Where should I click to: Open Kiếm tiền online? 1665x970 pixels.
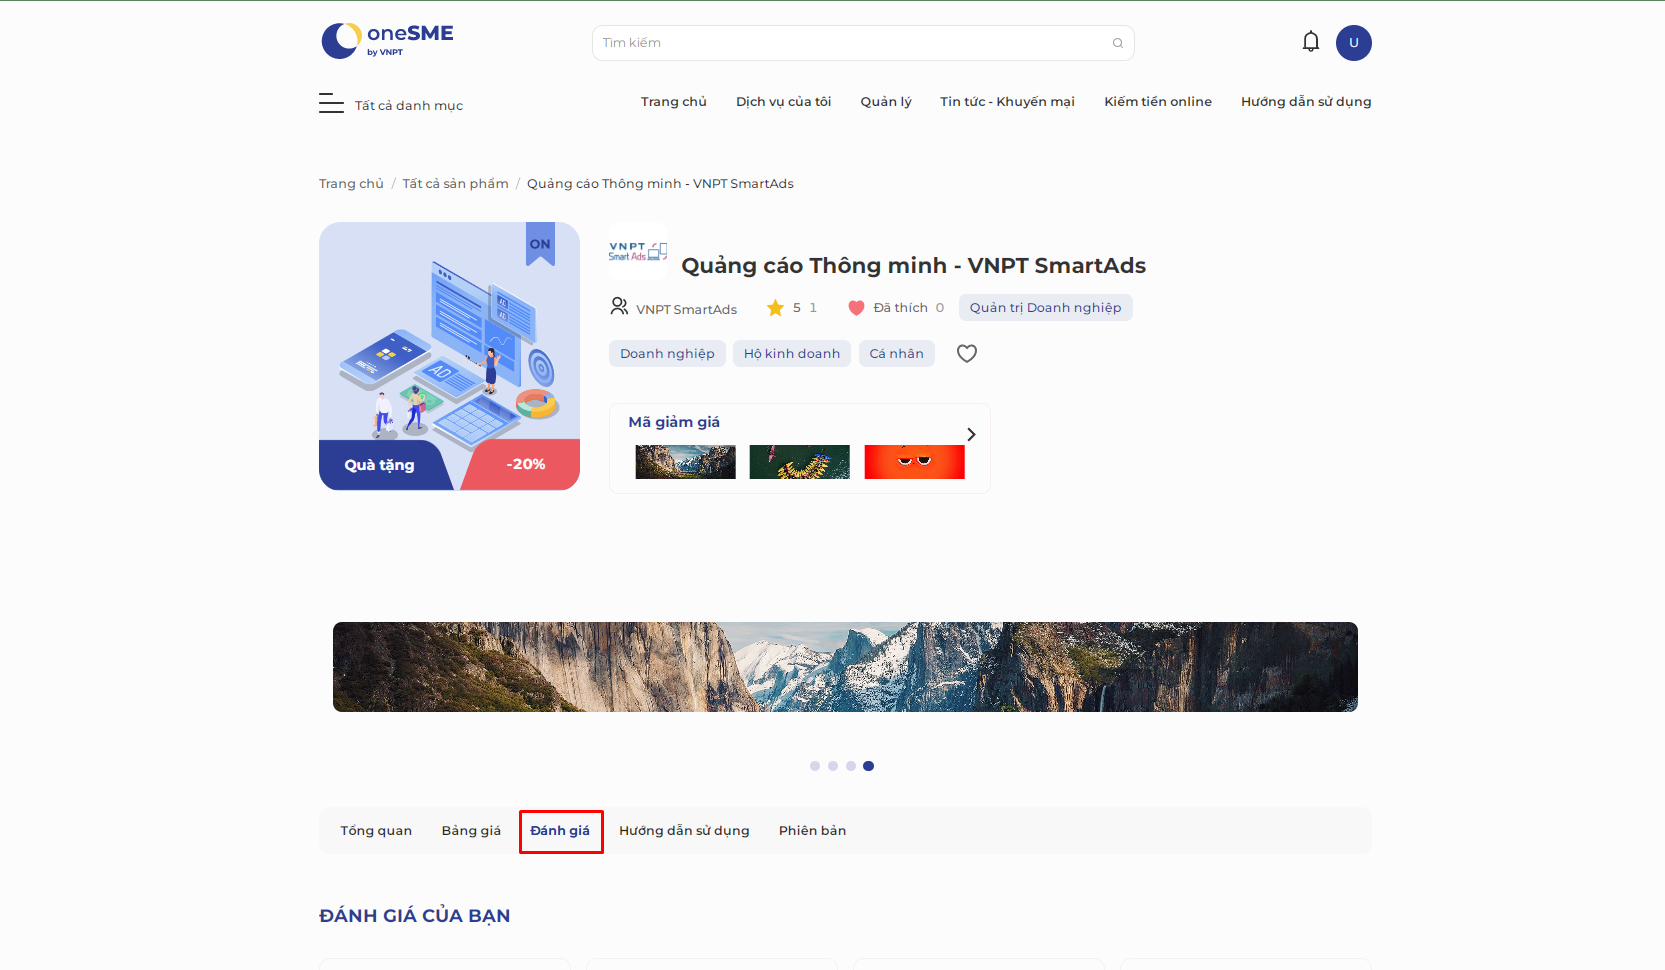tap(1158, 102)
